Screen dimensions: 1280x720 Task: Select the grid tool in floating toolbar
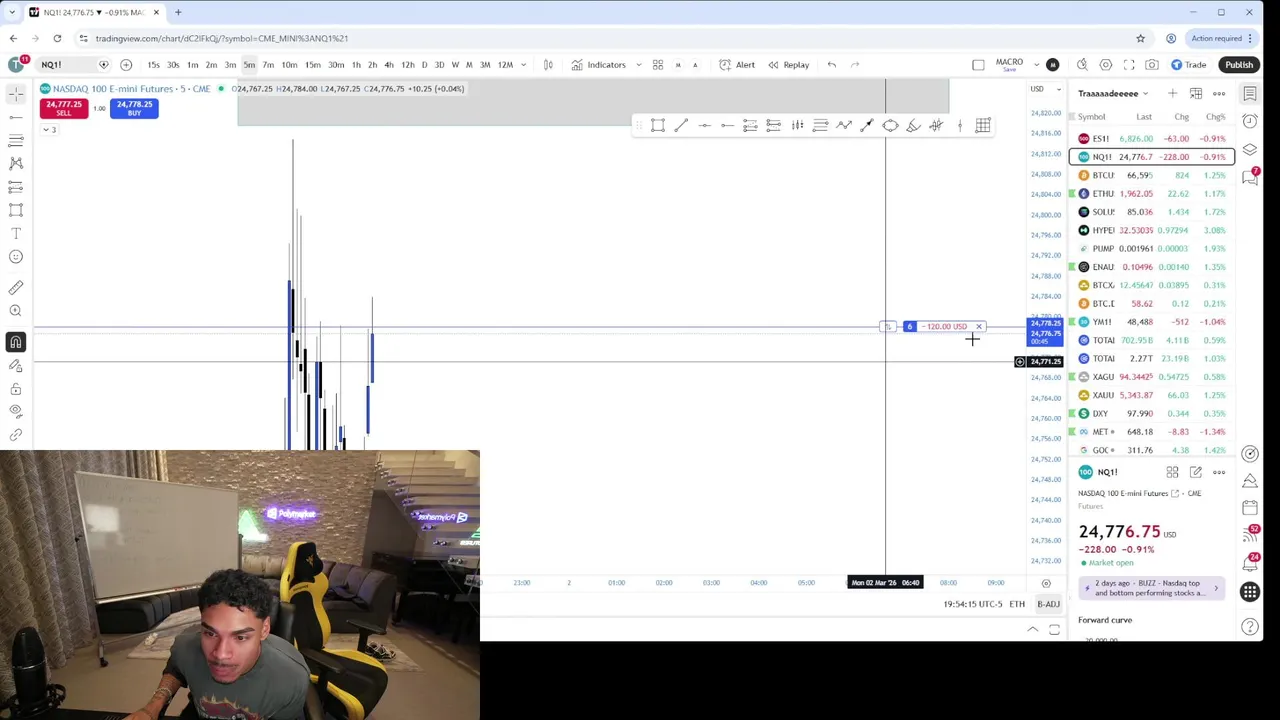point(983,125)
